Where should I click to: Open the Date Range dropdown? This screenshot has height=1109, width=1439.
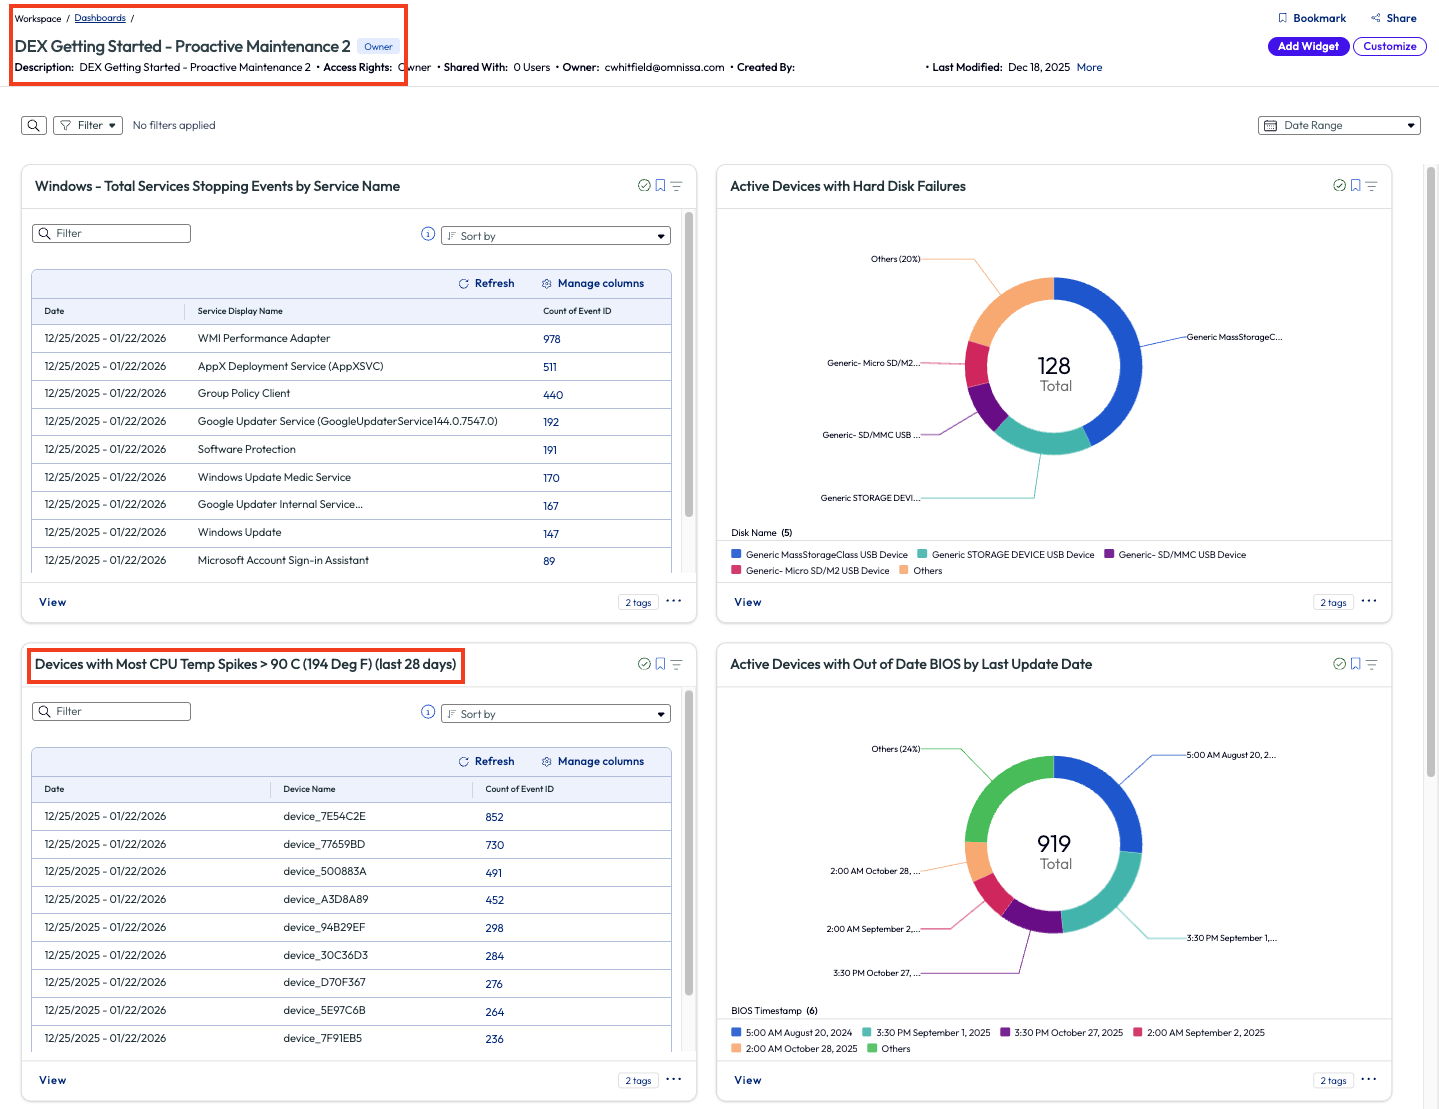pyautogui.click(x=1339, y=125)
